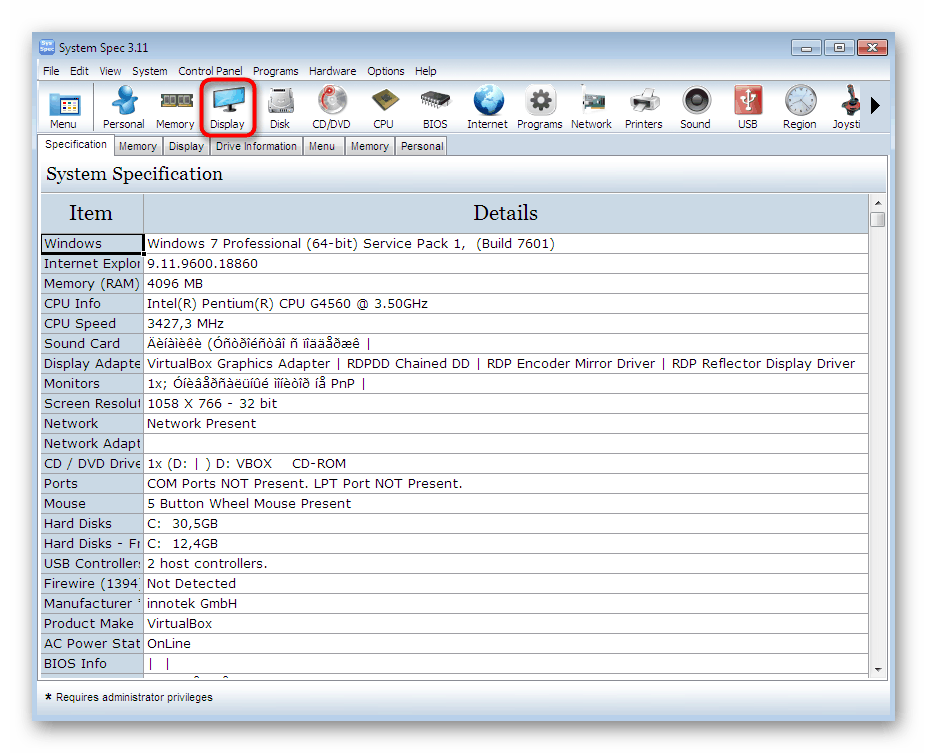The image size is (927, 753).
Task: Open the File menu
Action: click(51, 71)
